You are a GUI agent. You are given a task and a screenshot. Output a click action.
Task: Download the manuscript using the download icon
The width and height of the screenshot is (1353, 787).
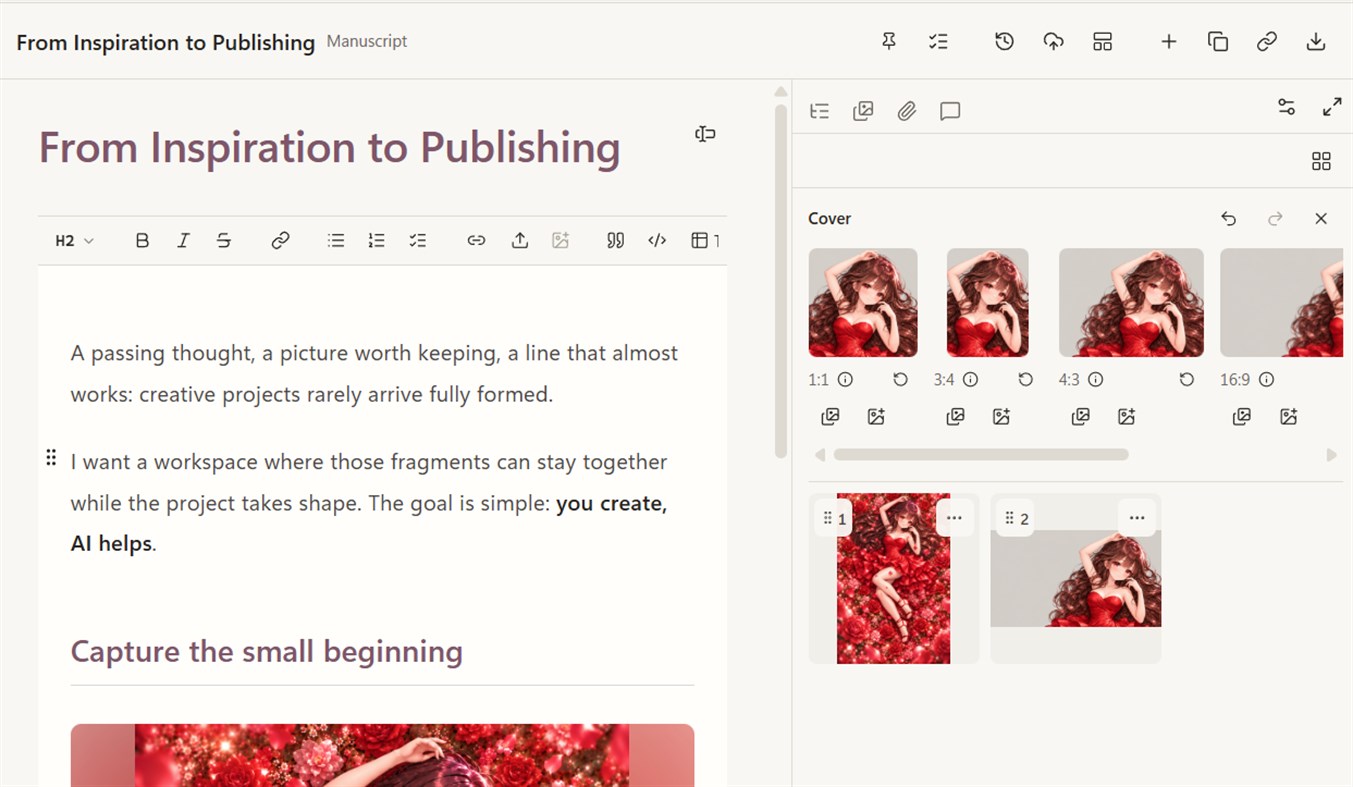(1316, 41)
